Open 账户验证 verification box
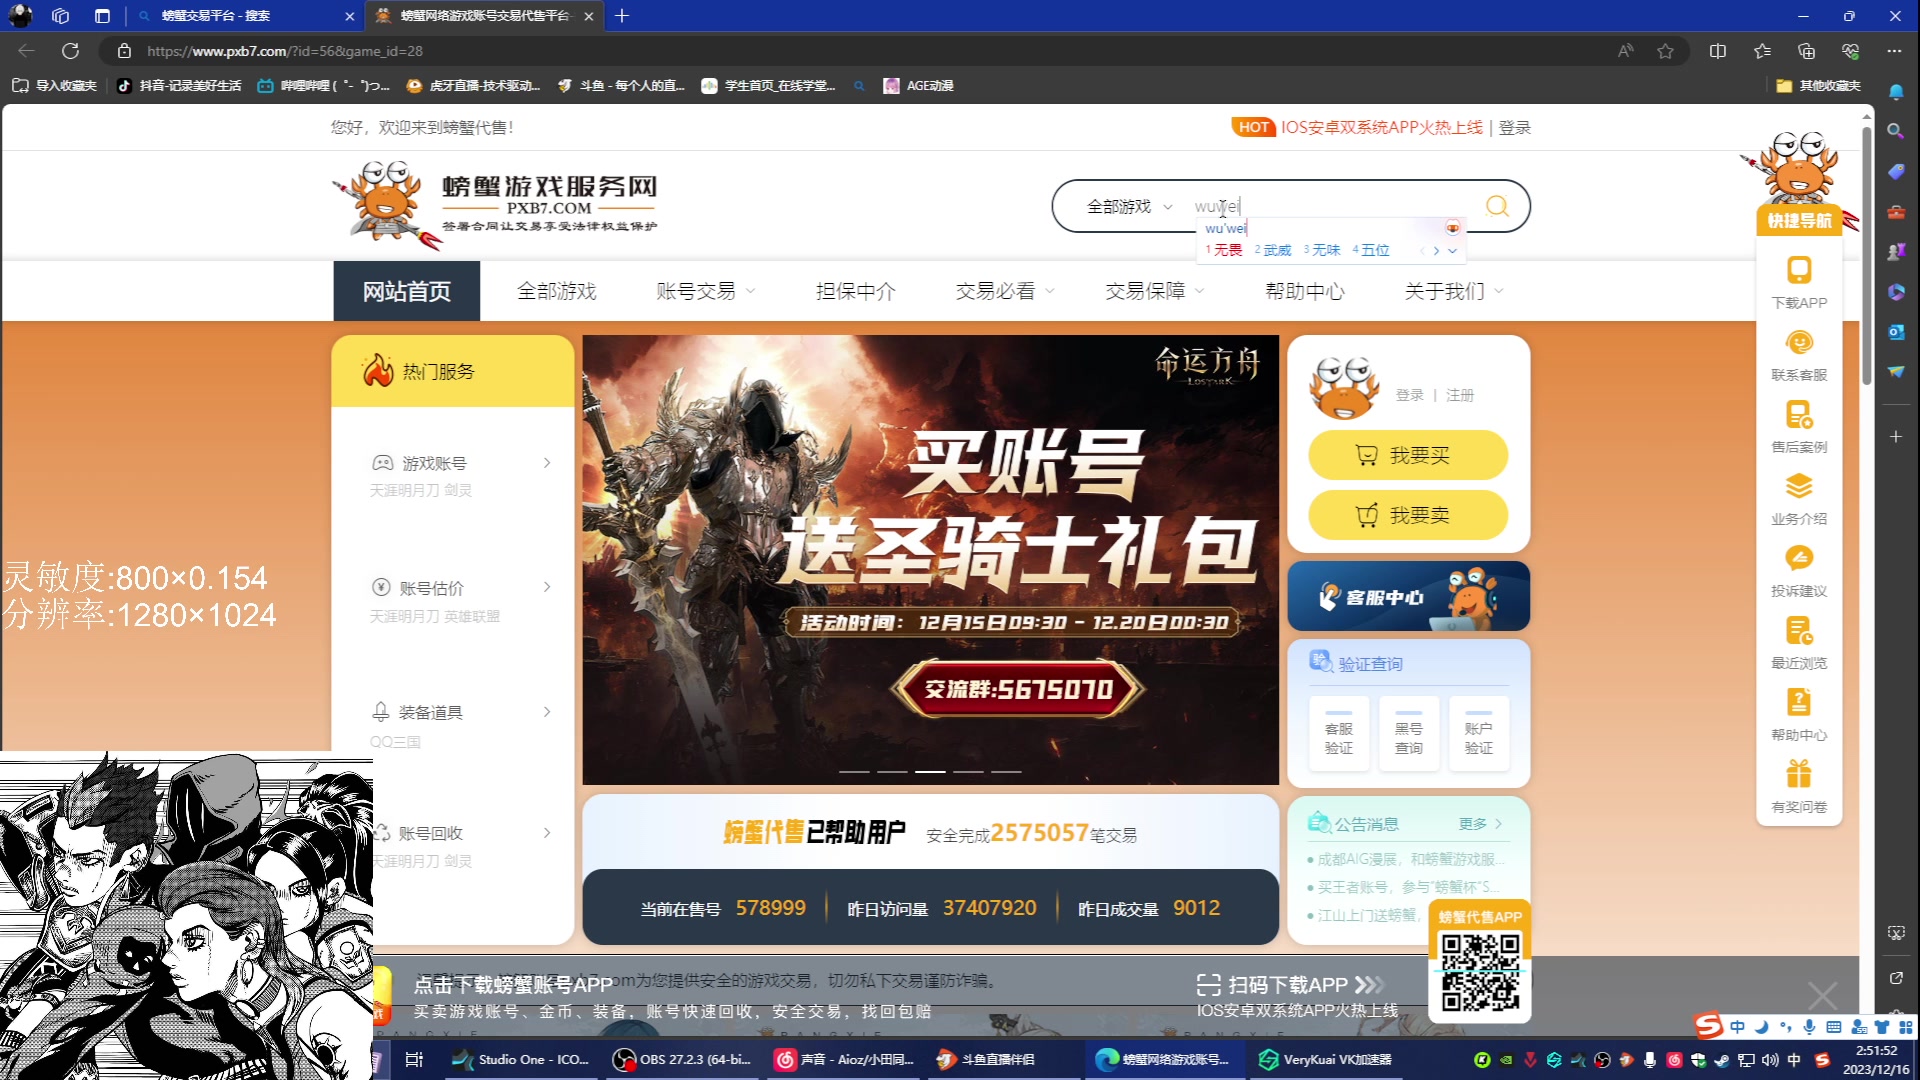This screenshot has height=1080, width=1920. click(1478, 733)
